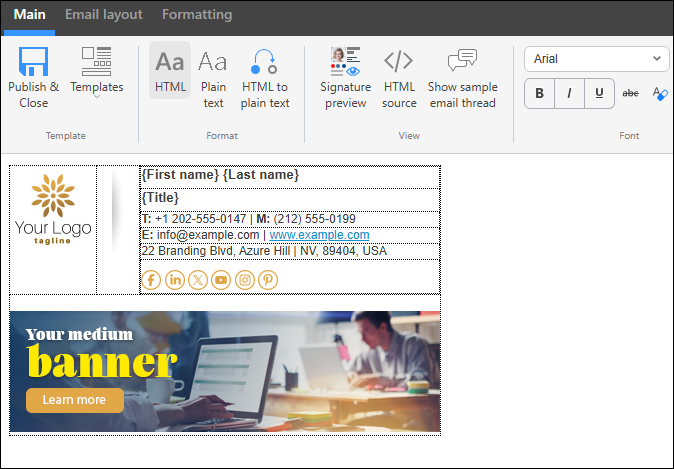Click the LinkedIn social icon

(175, 280)
